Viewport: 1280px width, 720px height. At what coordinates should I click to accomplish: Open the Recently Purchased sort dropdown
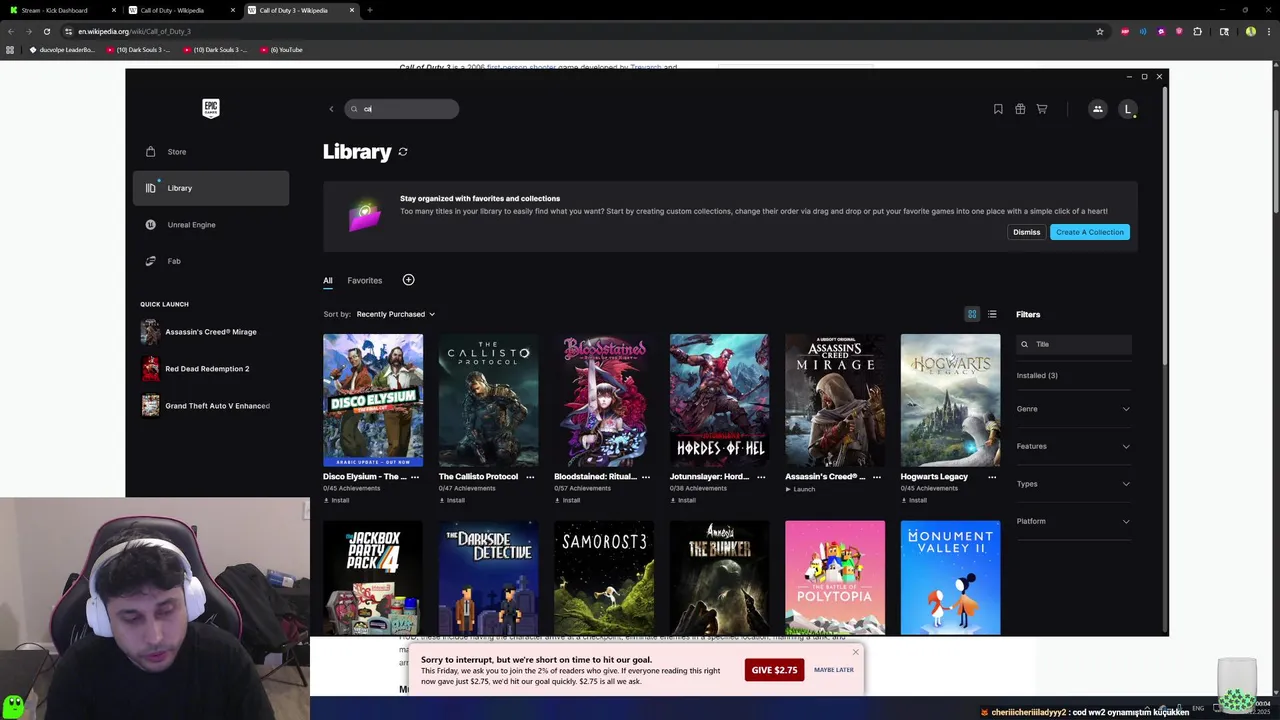tap(395, 314)
